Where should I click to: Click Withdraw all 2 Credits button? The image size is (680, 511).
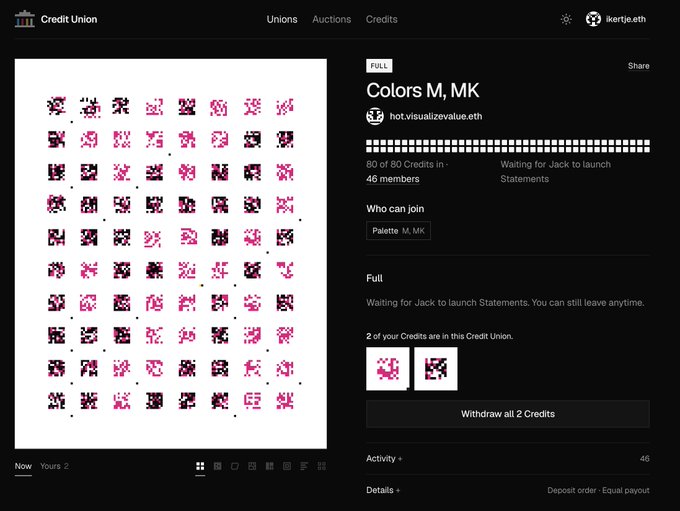point(508,414)
